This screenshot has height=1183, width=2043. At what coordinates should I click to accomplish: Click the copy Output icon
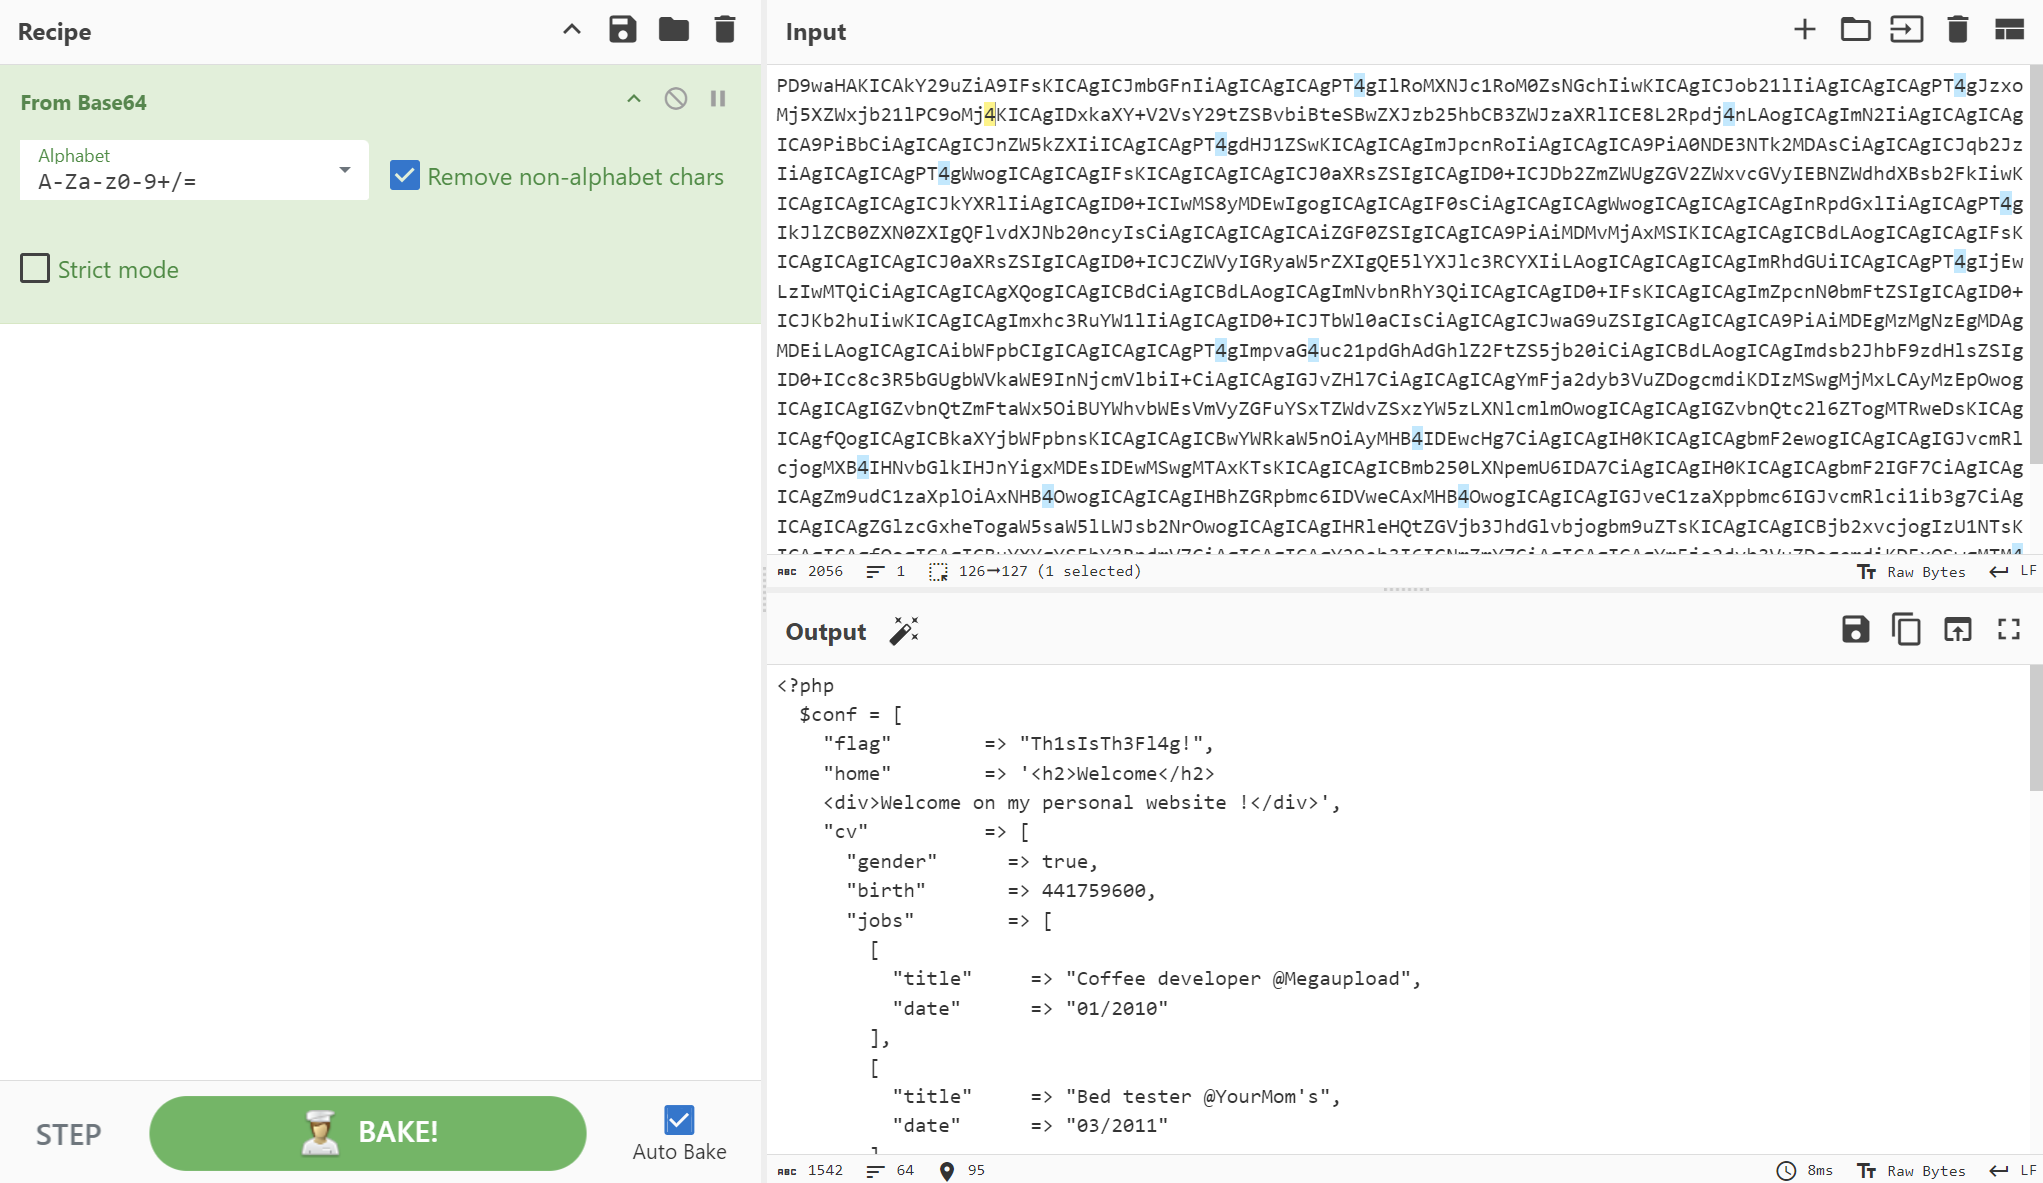1906,630
